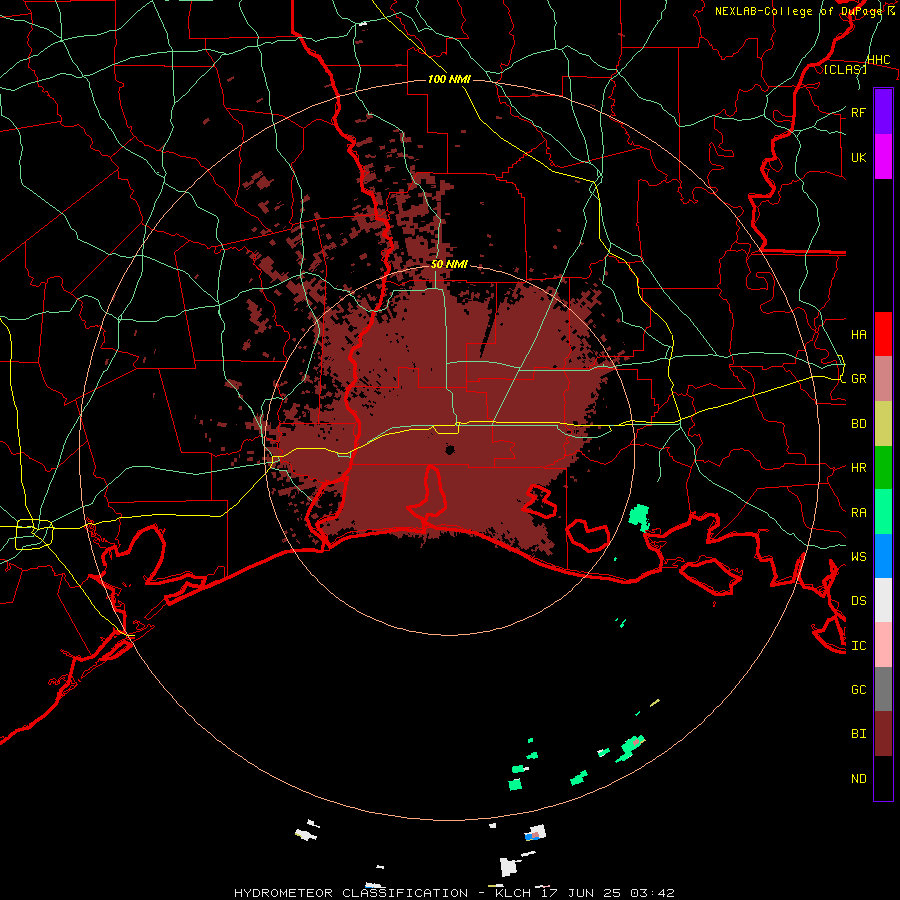Click the 100 NMI range ring label
Screen dimensions: 900x900
tap(449, 79)
